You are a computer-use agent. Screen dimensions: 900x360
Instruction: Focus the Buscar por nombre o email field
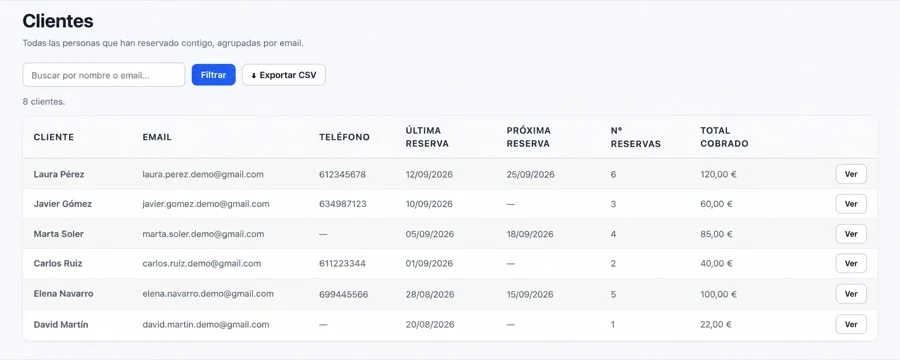(104, 75)
